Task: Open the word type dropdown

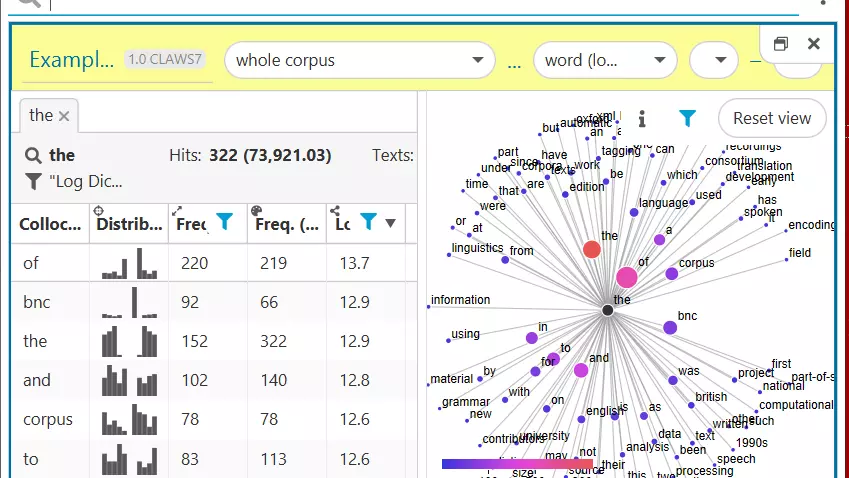Action: [x=605, y=60]
